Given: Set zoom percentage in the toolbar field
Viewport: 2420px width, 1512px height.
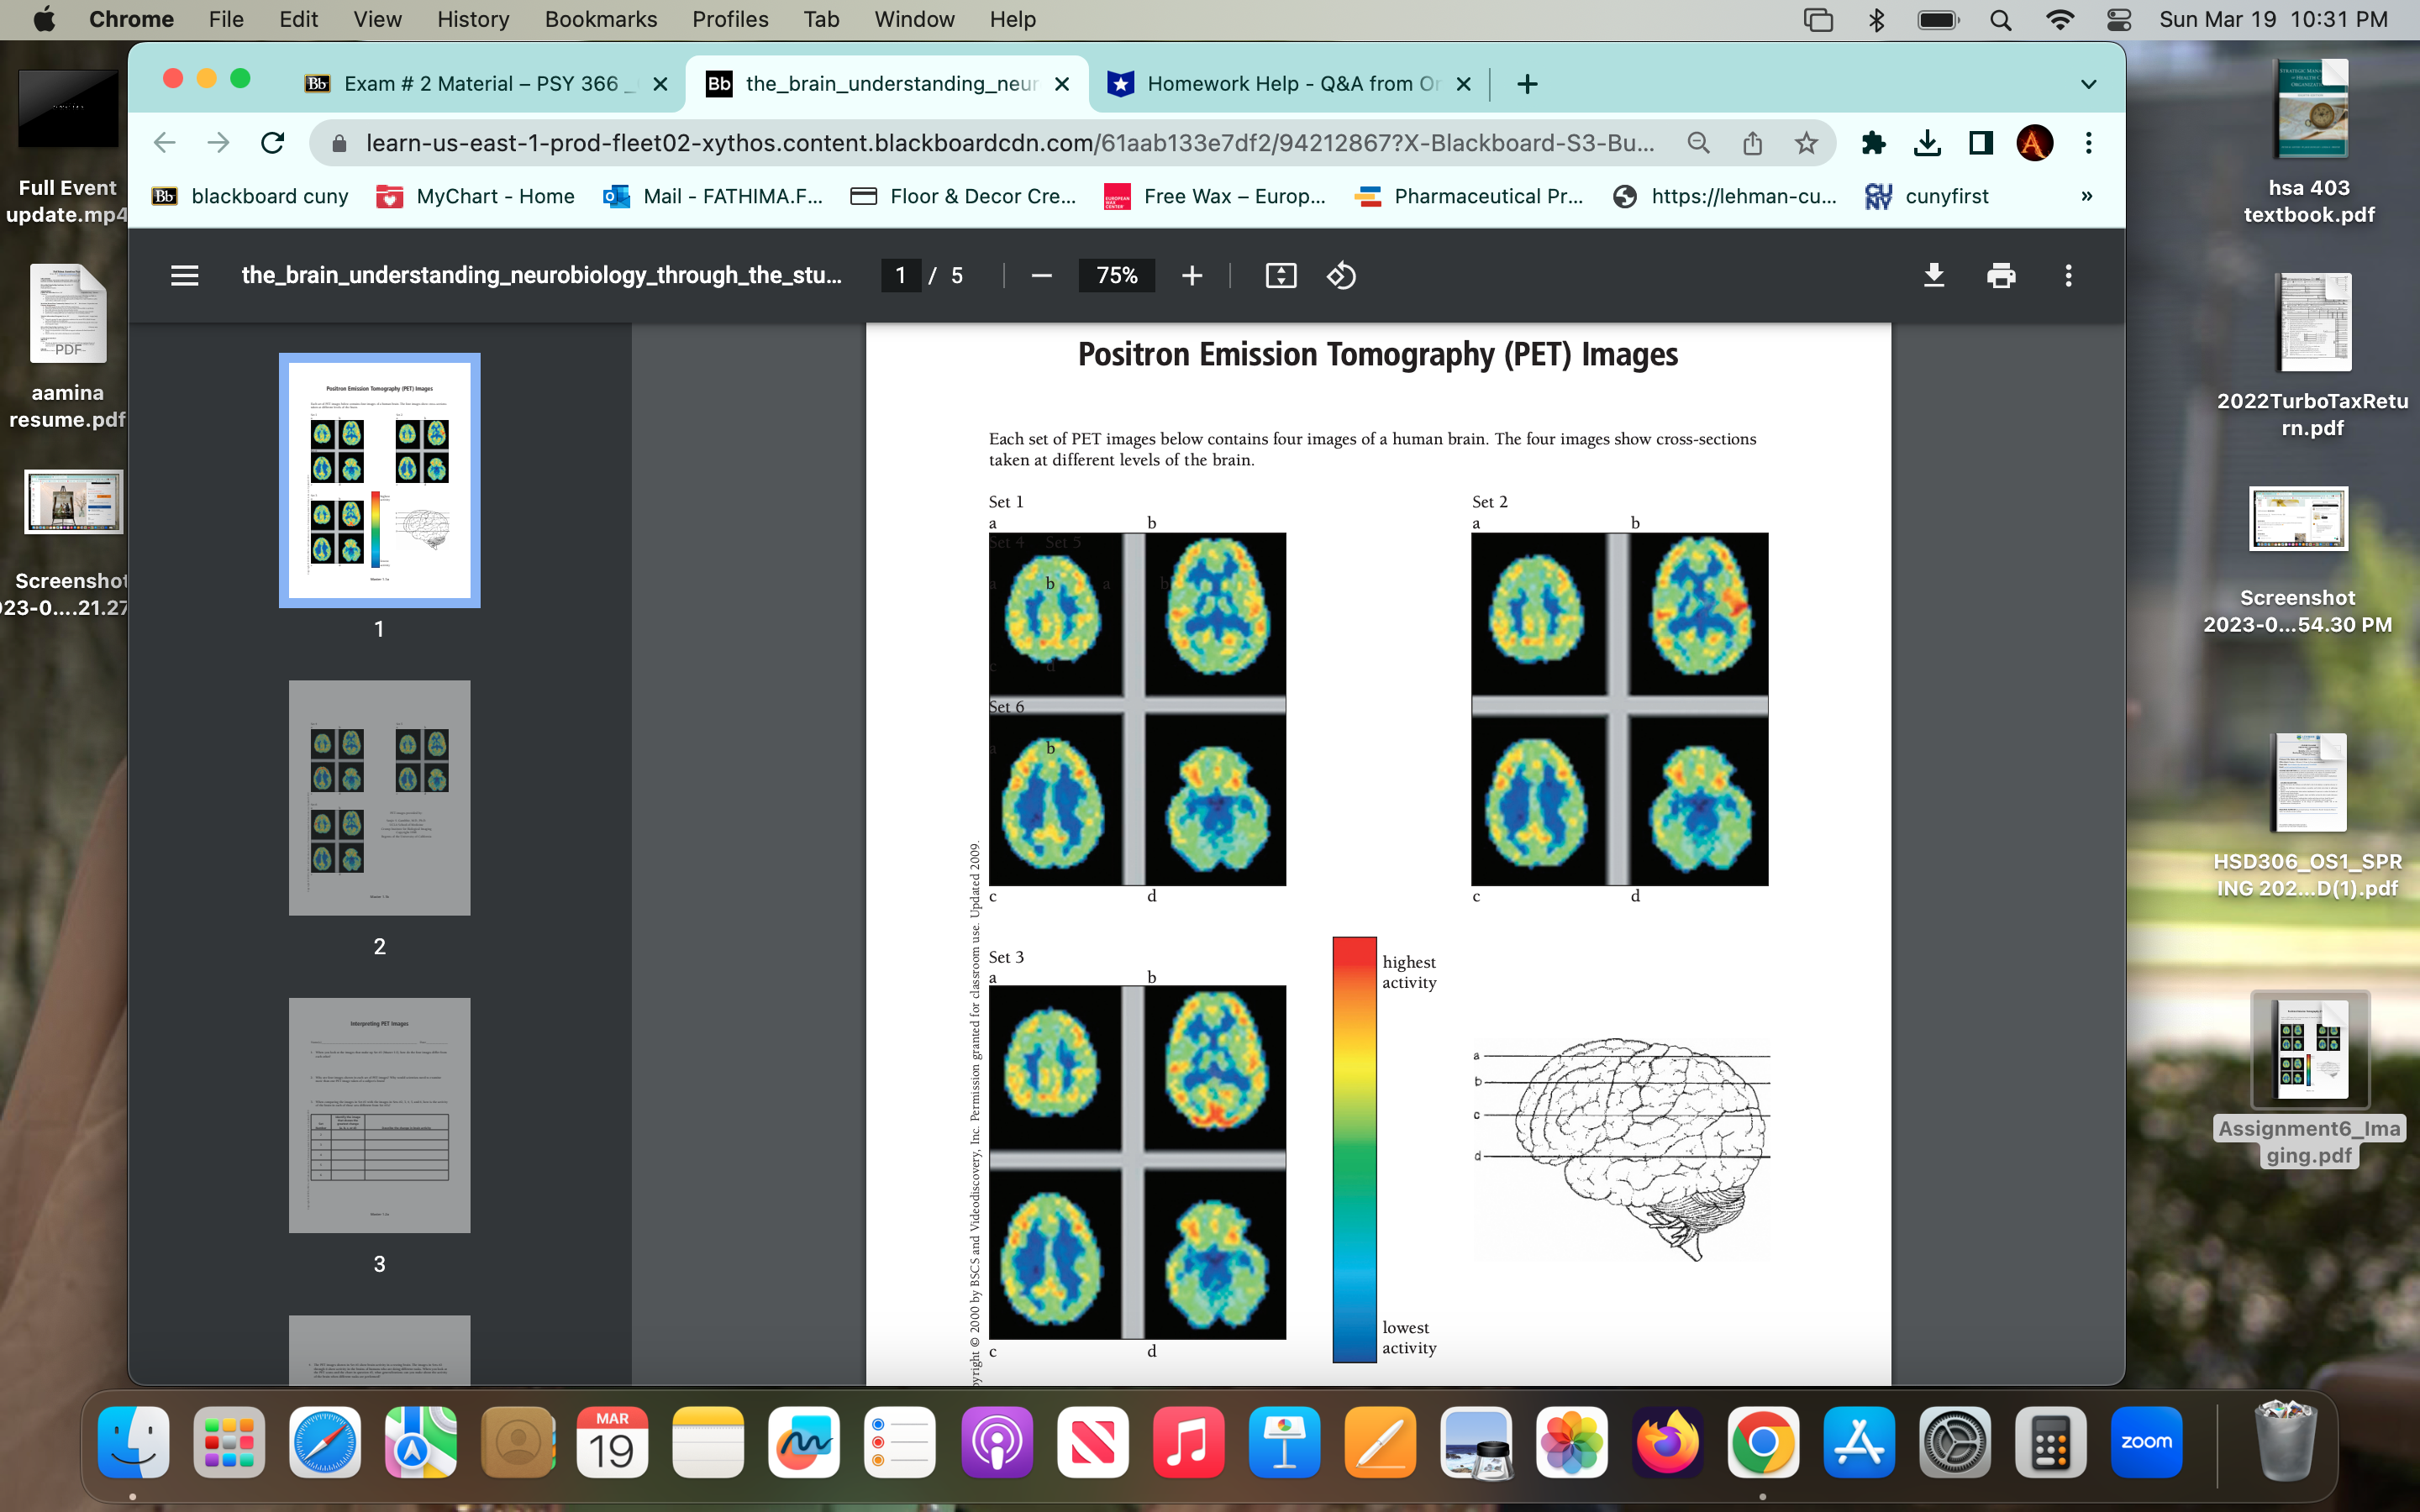Looking at the screenshot, I should pyautogui.click(x=1116, y=276).
